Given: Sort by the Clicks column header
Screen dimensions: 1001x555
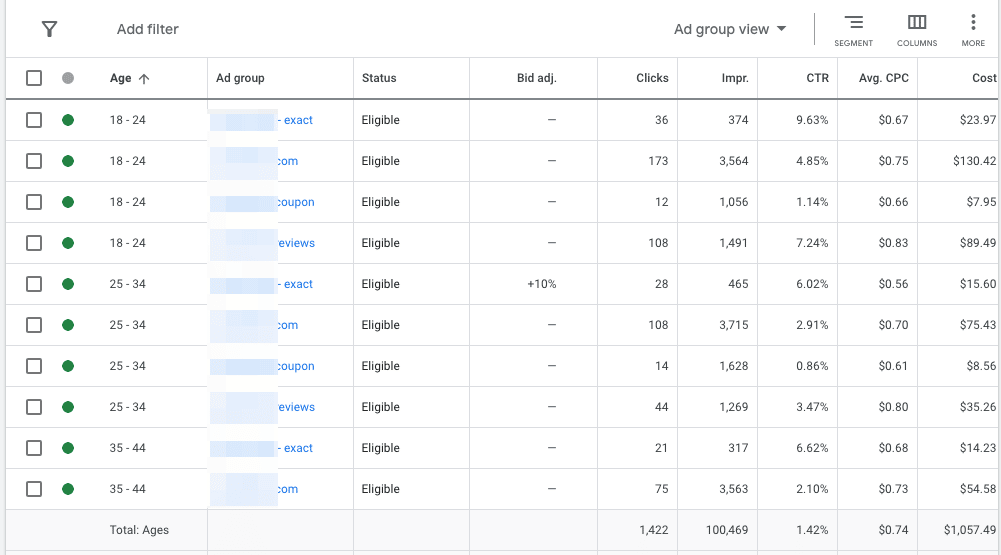Looking at the screenshot, I should coord(652,78).
